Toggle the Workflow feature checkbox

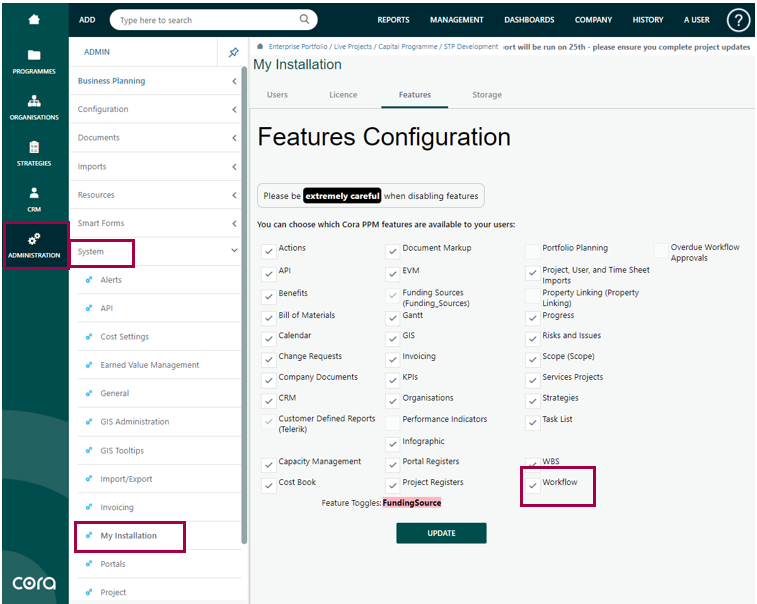point(533,485)
